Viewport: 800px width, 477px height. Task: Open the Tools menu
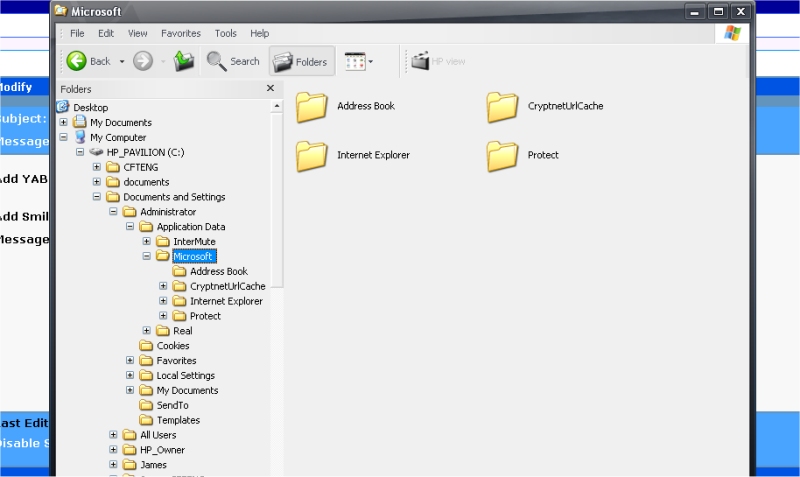click(x=226, y=33)
